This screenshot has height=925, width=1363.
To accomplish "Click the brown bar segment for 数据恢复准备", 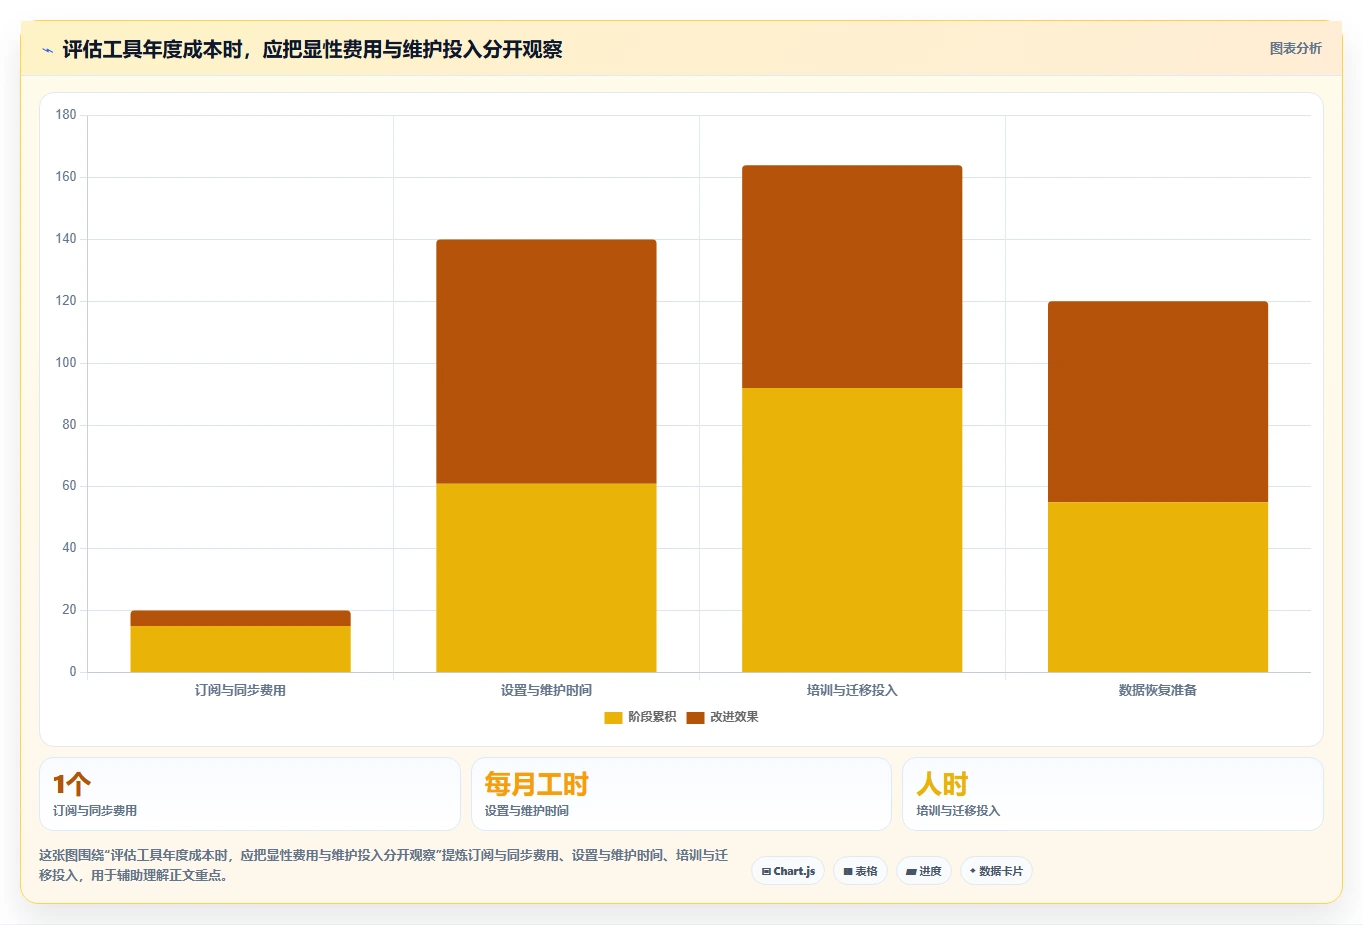I will tap(1158, 402).
